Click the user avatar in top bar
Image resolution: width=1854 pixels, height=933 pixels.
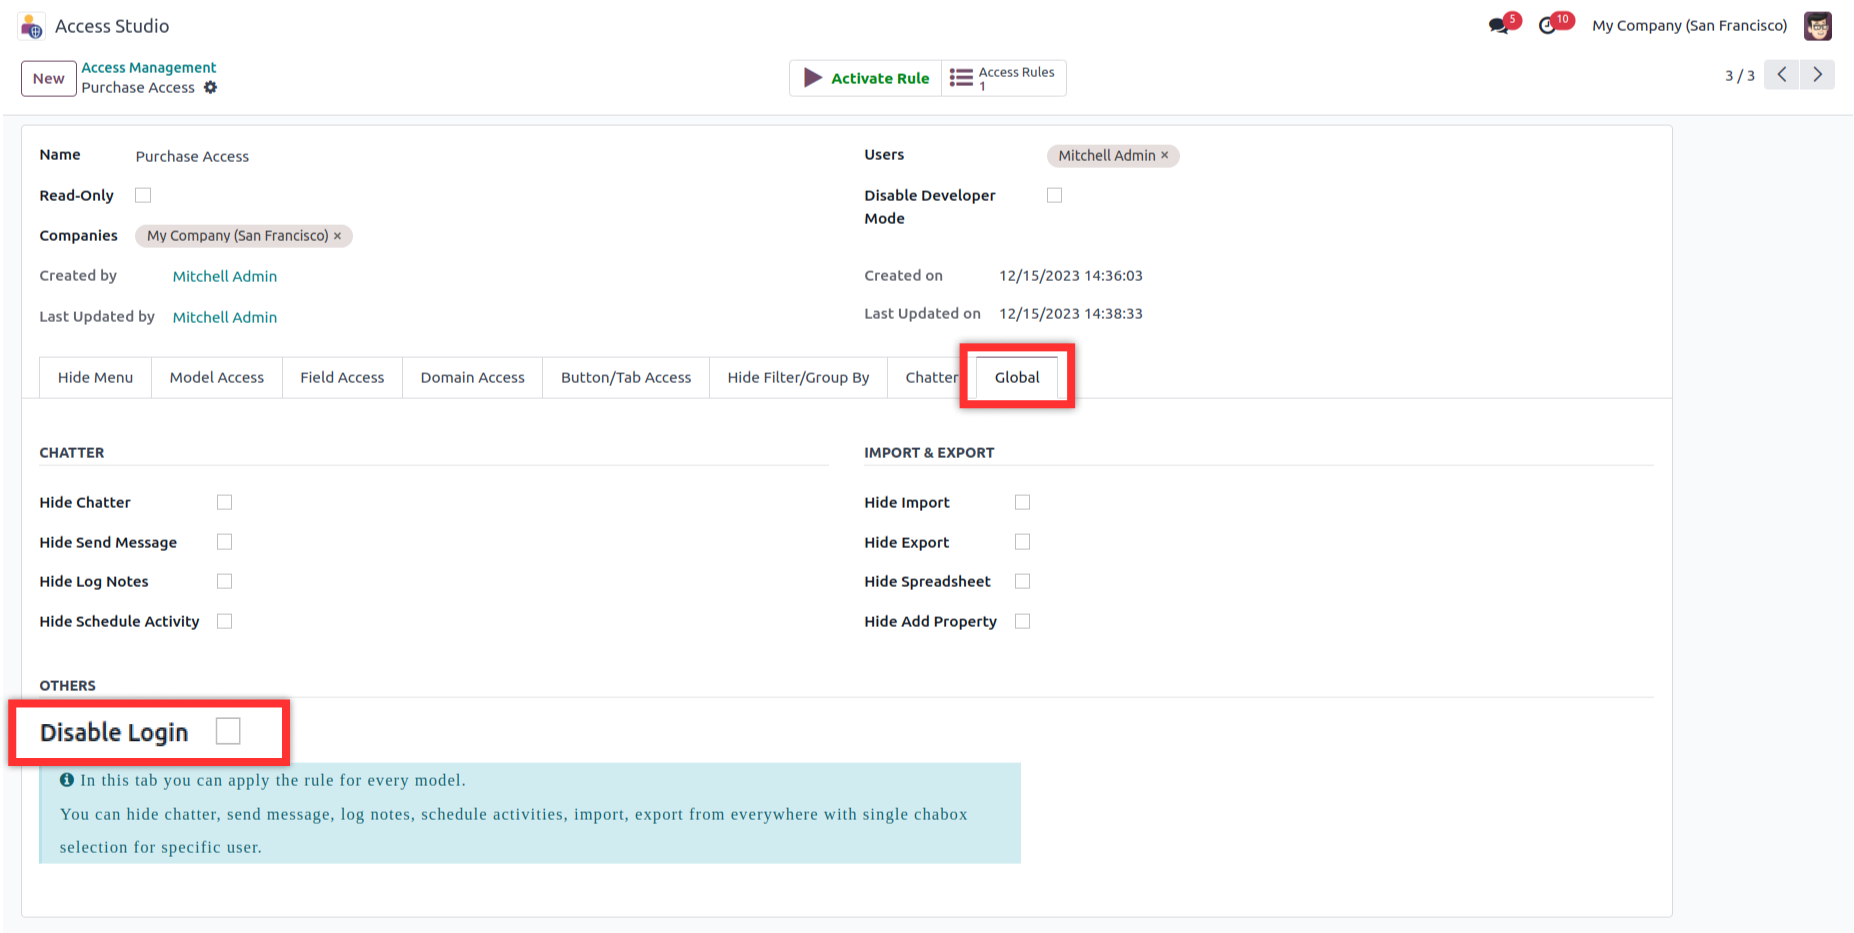[1817, 26]
